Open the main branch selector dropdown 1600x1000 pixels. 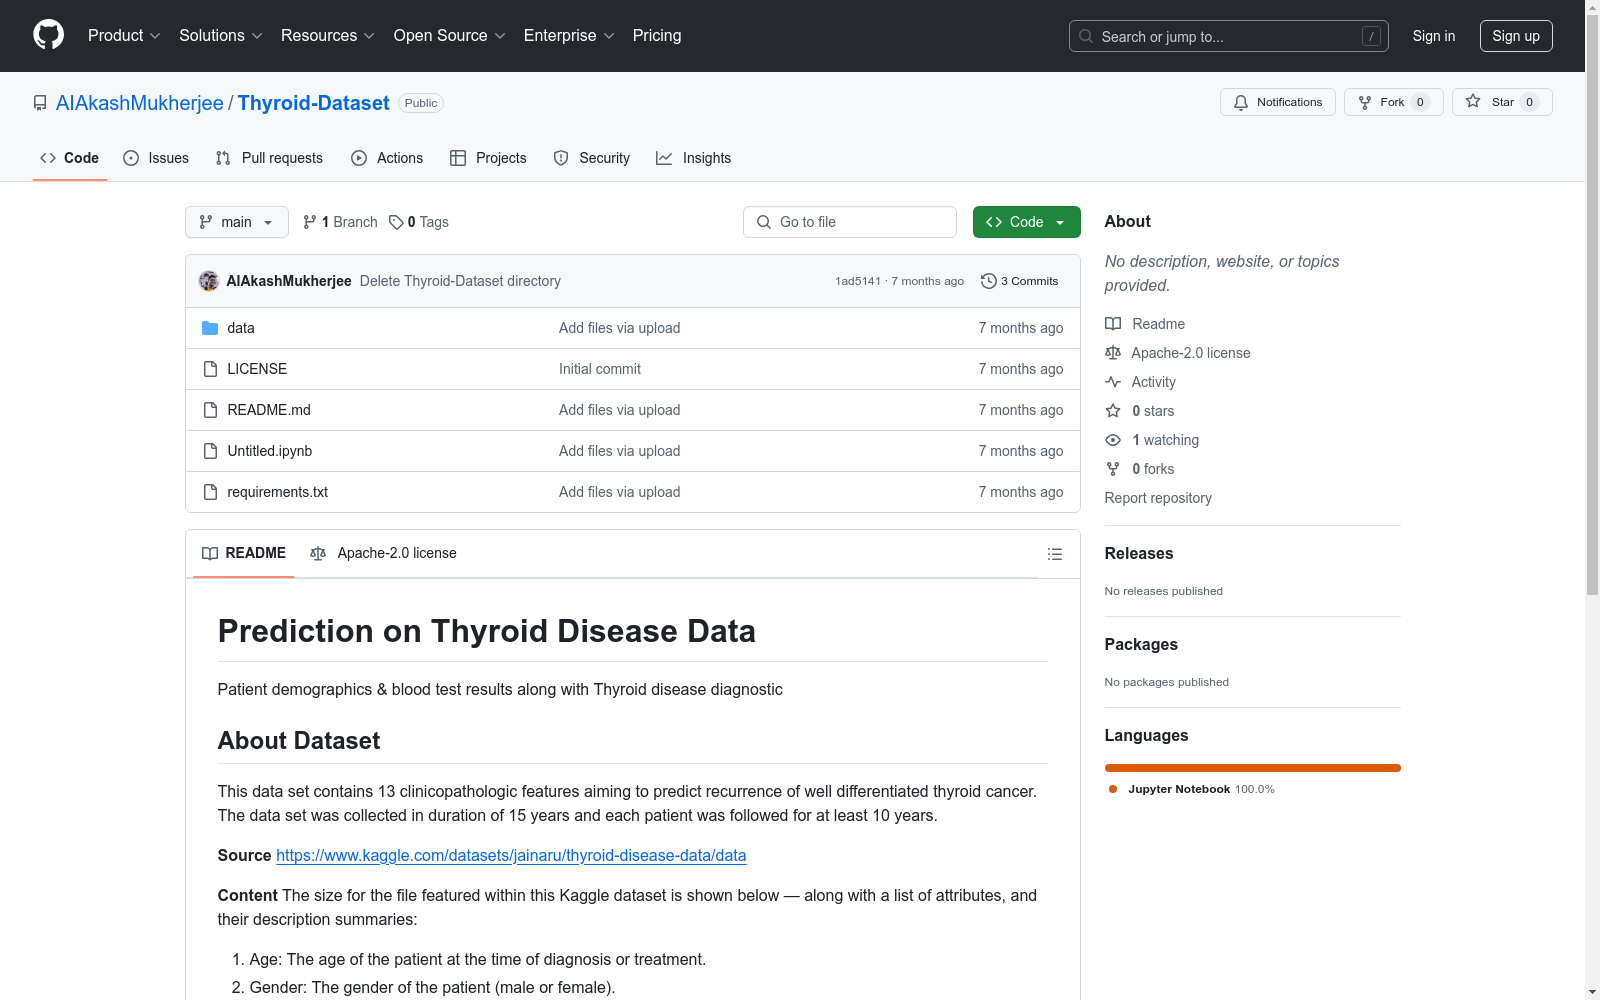click(x=237, y=222)
